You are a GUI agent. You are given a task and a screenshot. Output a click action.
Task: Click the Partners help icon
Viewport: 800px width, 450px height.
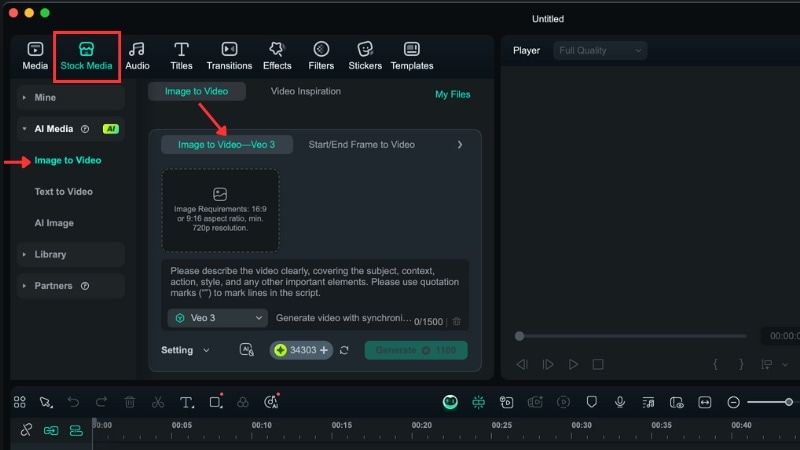85,286
